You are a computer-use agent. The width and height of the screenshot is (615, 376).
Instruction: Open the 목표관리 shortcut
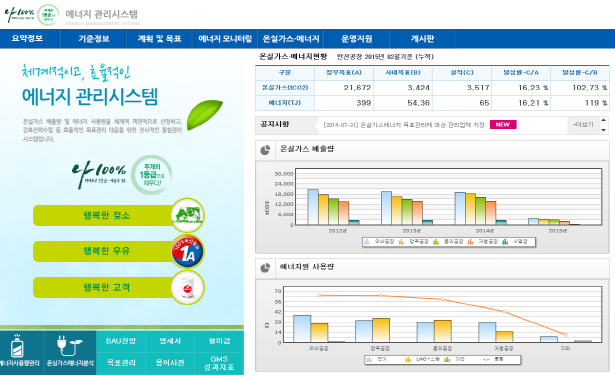click(121, 363)
